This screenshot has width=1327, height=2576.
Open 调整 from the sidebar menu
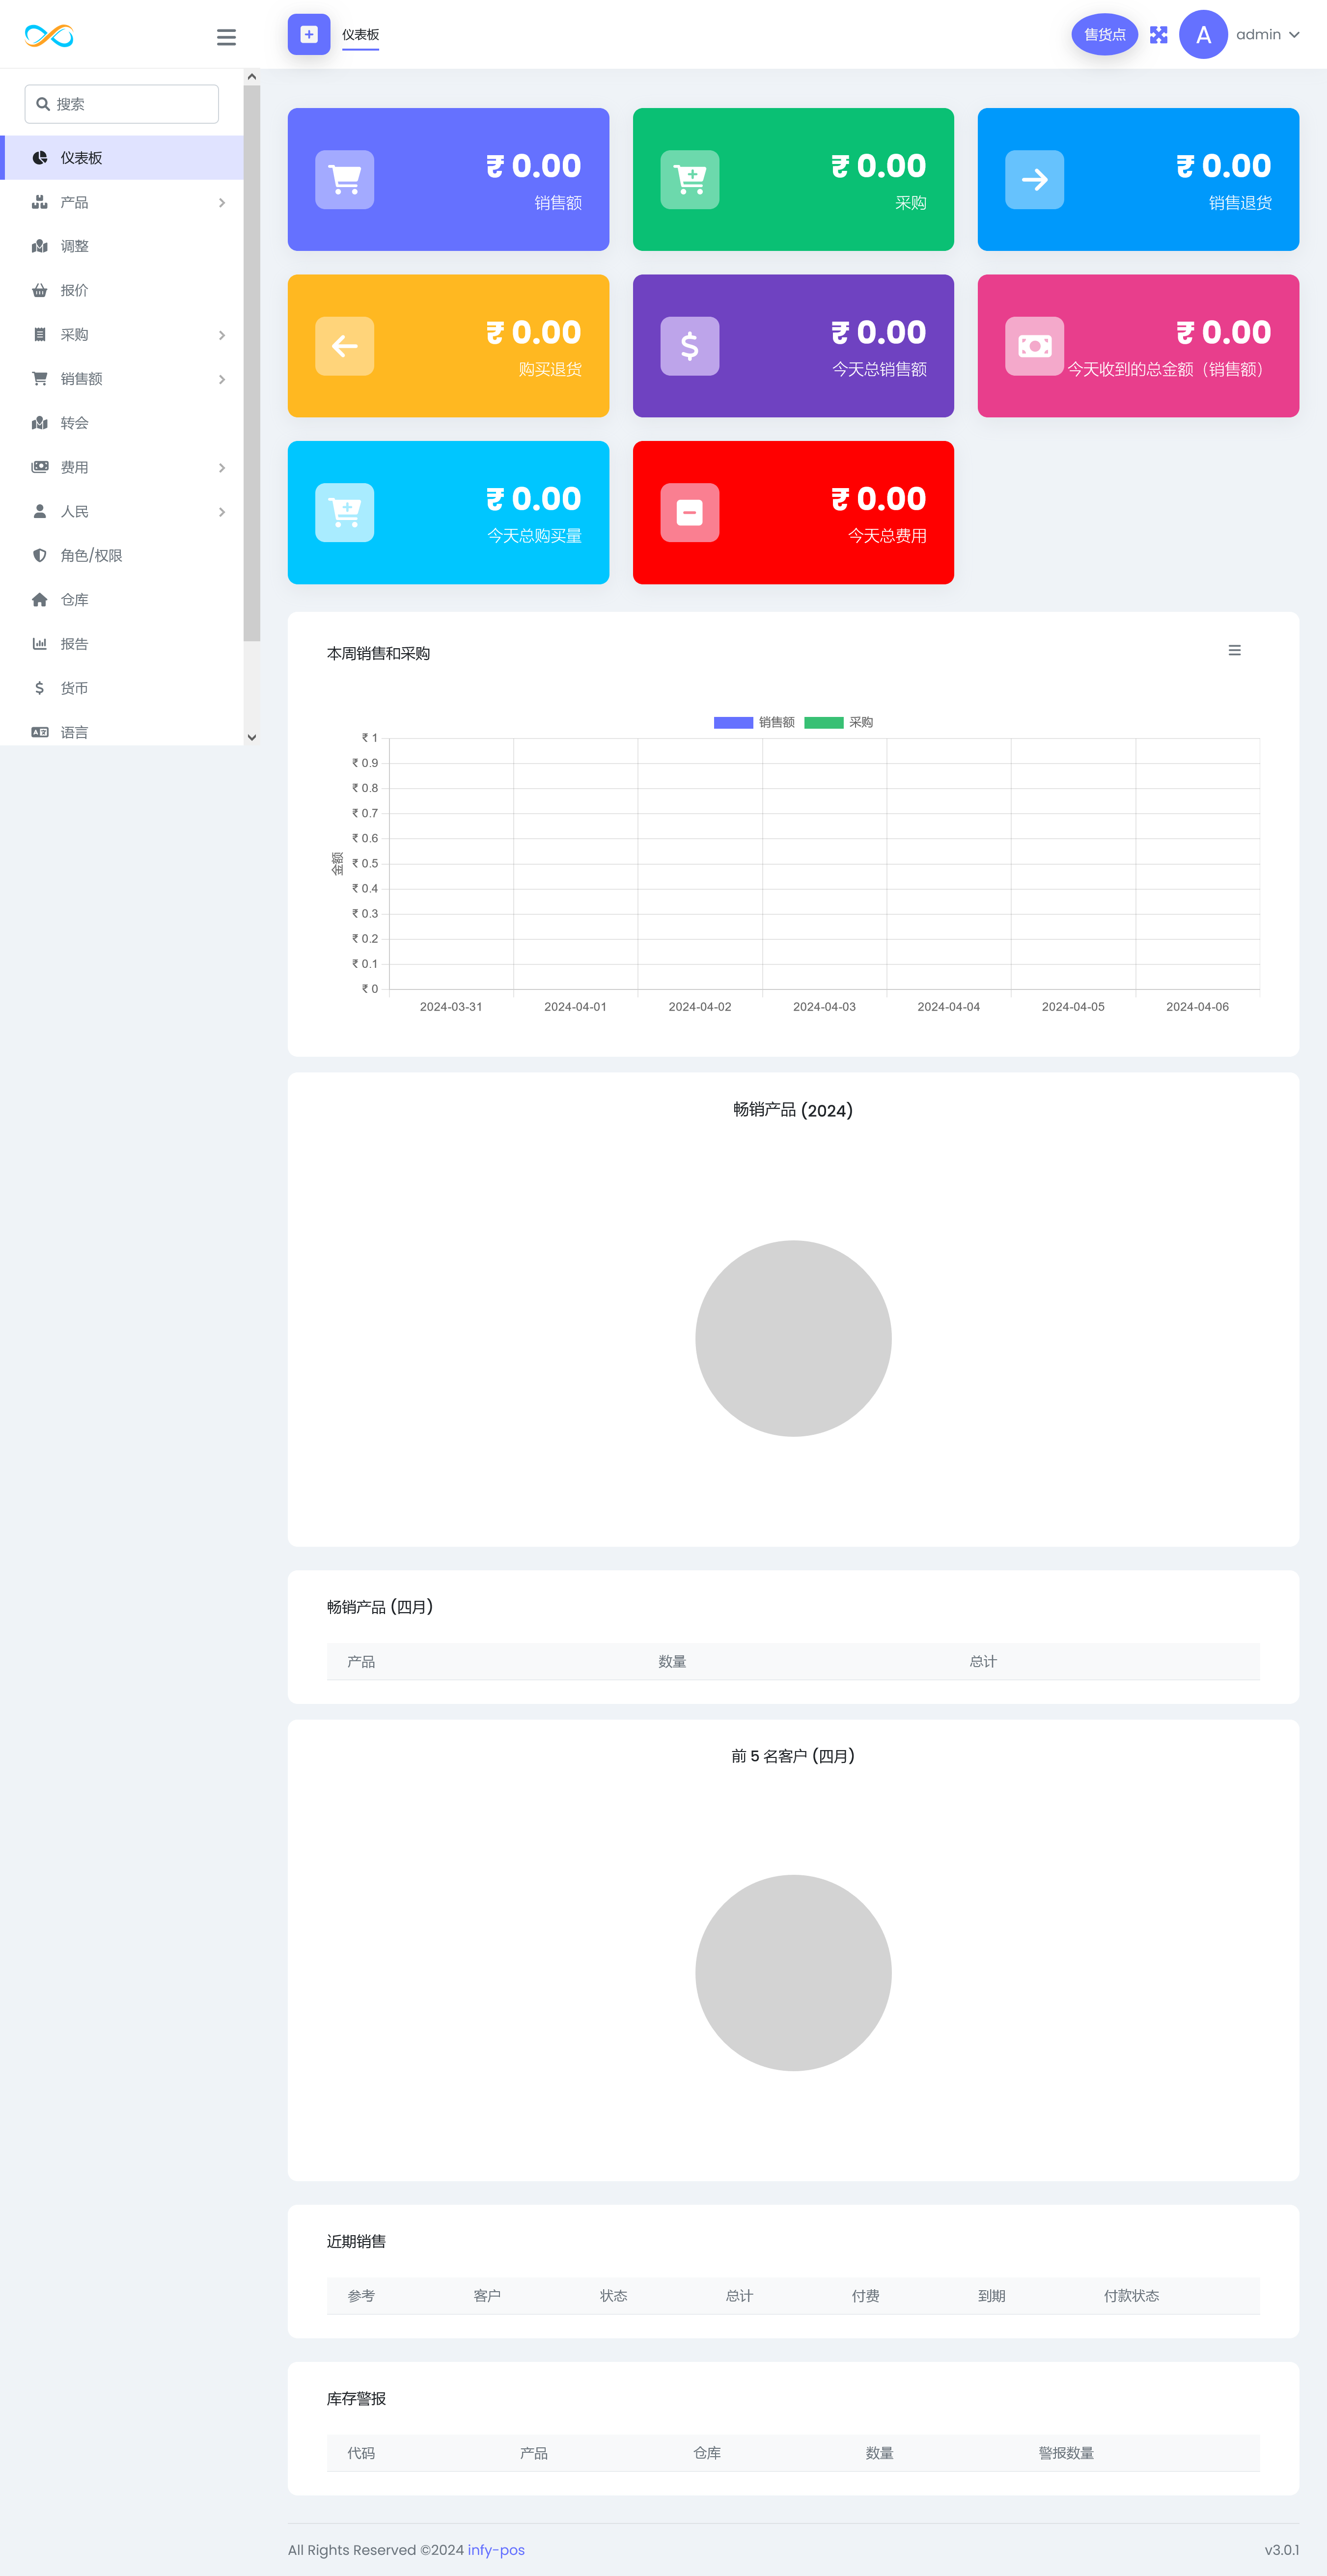pos(122,246)
